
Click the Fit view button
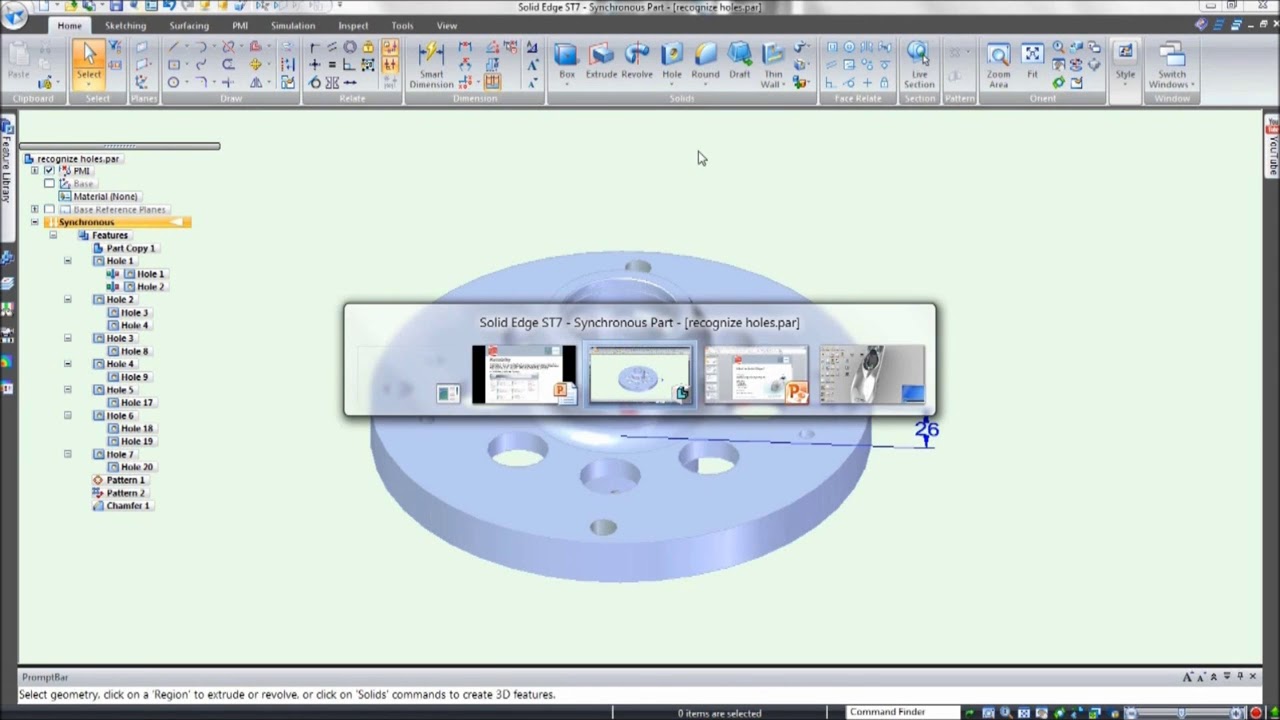1032,62
